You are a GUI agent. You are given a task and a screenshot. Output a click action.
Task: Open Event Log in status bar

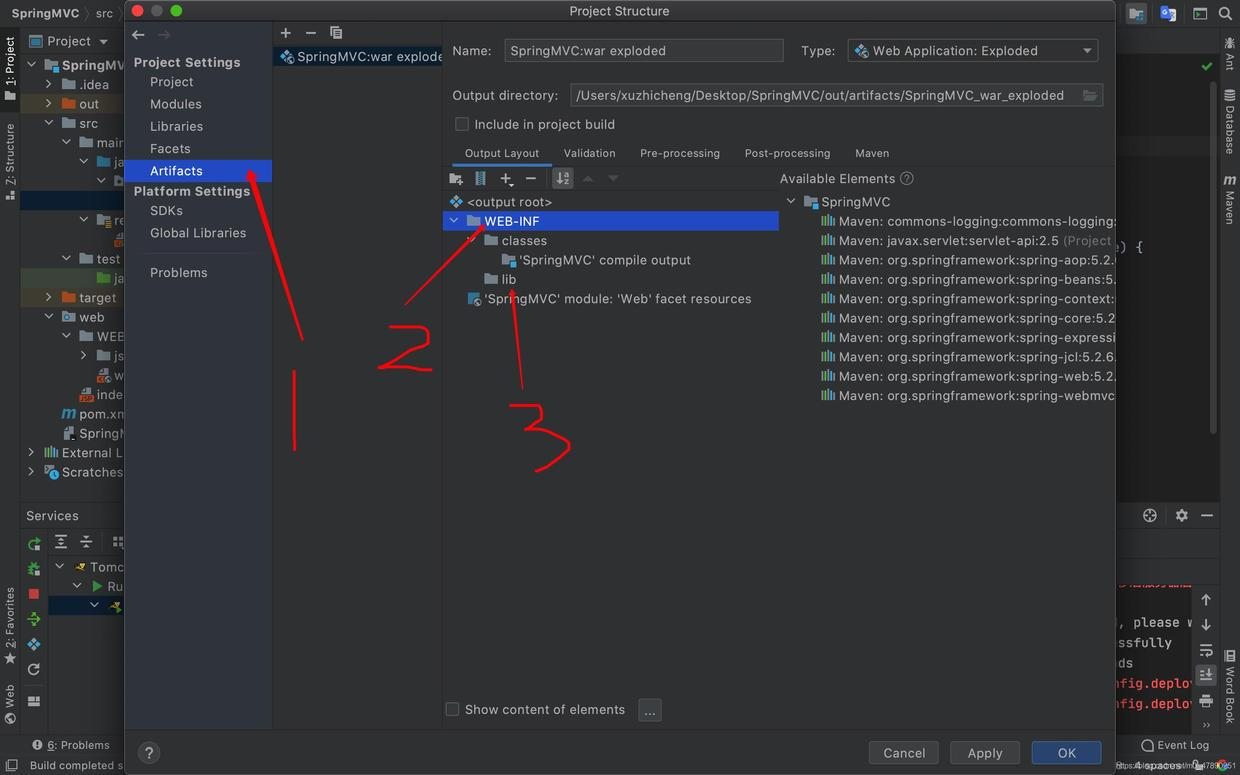coord(1175,745)
